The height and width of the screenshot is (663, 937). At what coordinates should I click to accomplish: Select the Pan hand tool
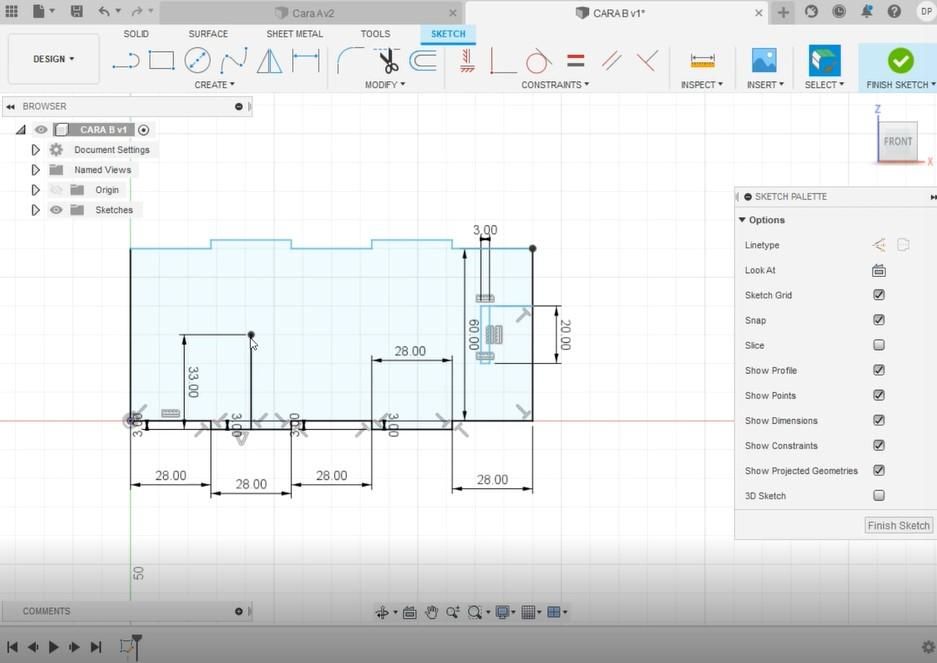pos(431,612)
